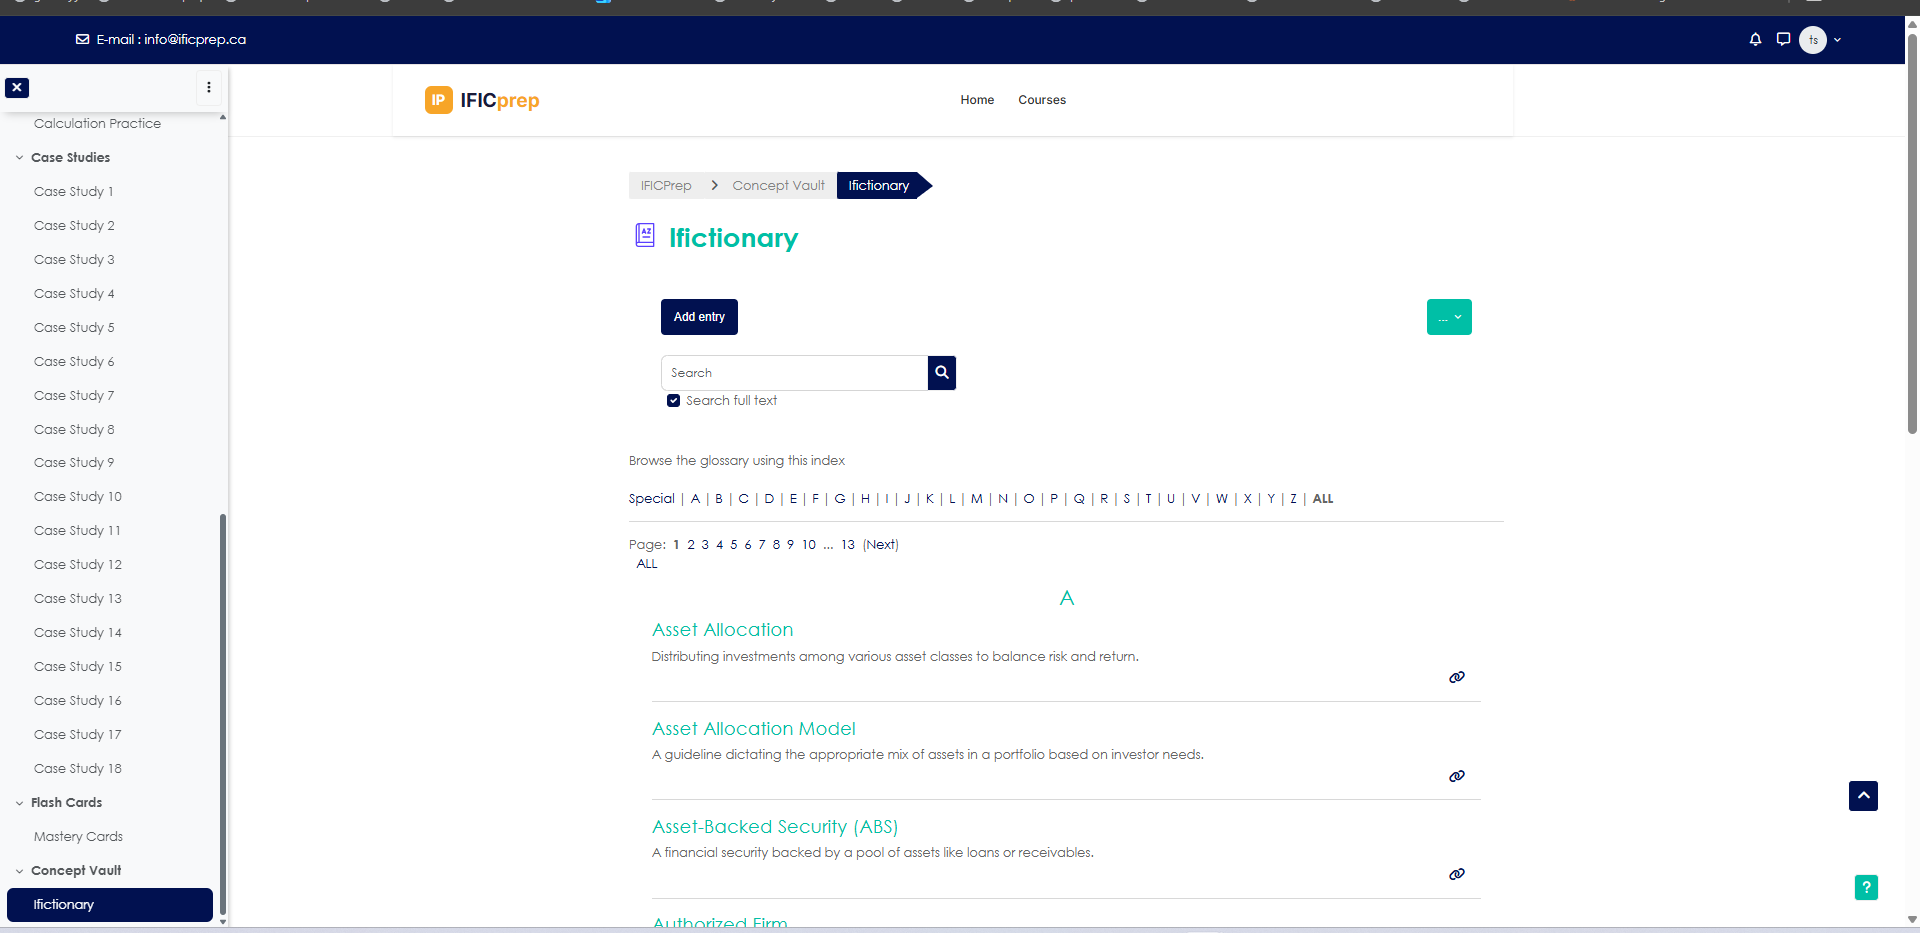The width and height of the screenshot is (1920, 933).
Task: Click the main page vertical scrollbar
Action: [x=1912, y=232]
